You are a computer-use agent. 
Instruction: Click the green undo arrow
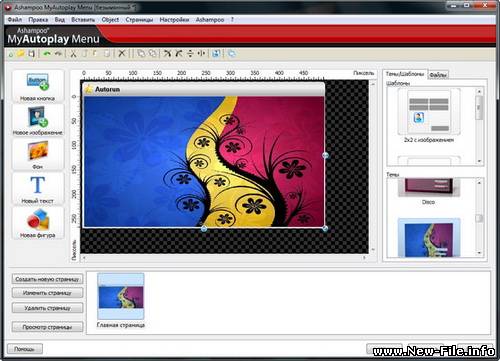coord(47,53)
